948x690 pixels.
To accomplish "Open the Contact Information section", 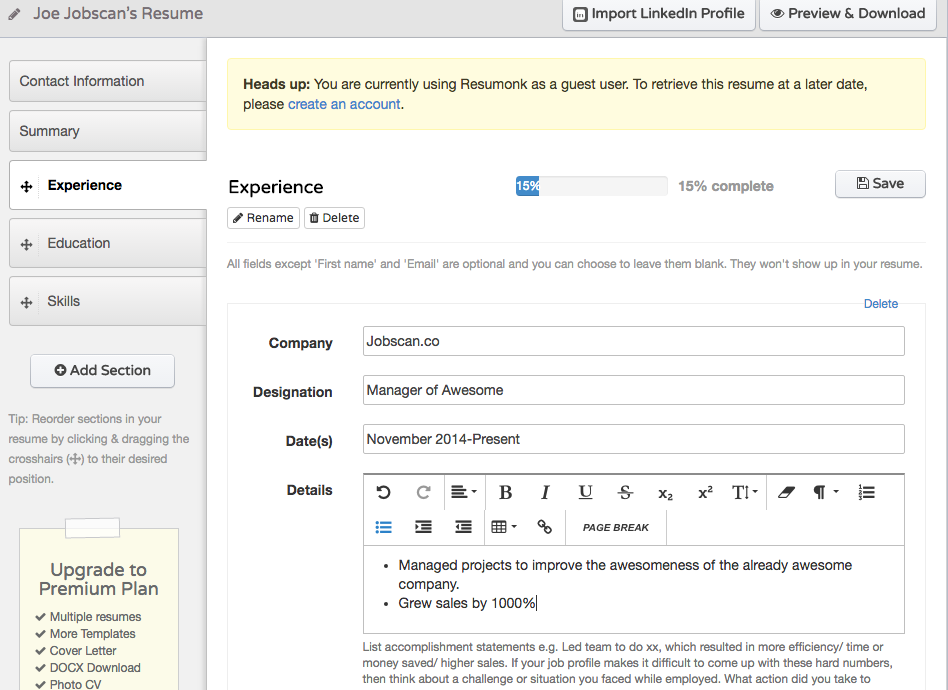I will 108,81.
